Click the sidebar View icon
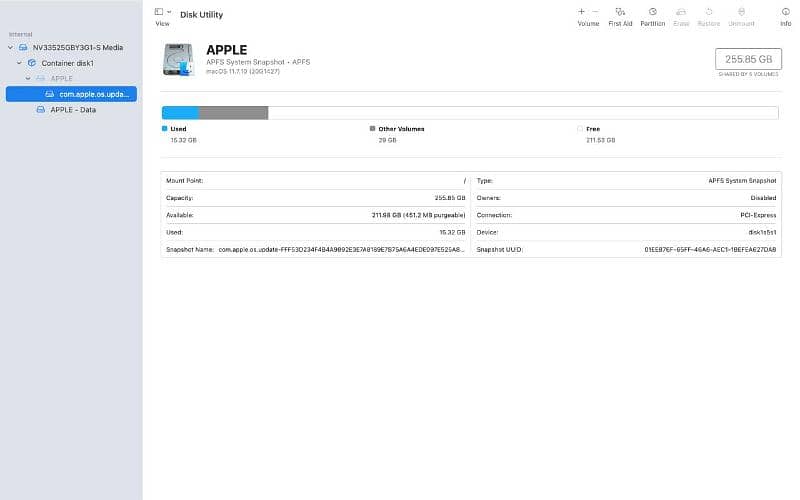This screenshot has width=800, height=500. 159,11
